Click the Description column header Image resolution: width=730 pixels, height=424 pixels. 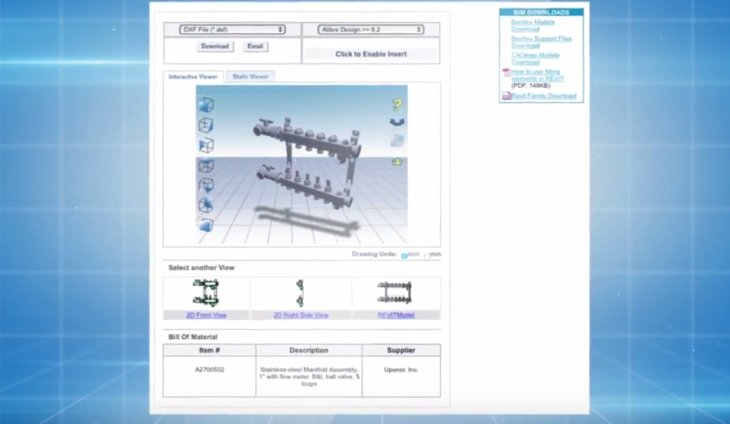(309, 350)
